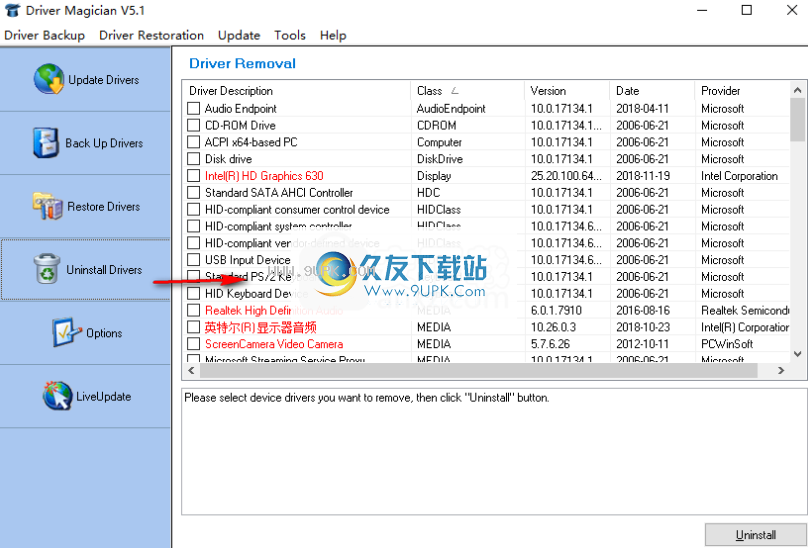808x548 pixels.
Task: Tick Standard SATA AHCI Controller checkbox
Action: point(193,193)
